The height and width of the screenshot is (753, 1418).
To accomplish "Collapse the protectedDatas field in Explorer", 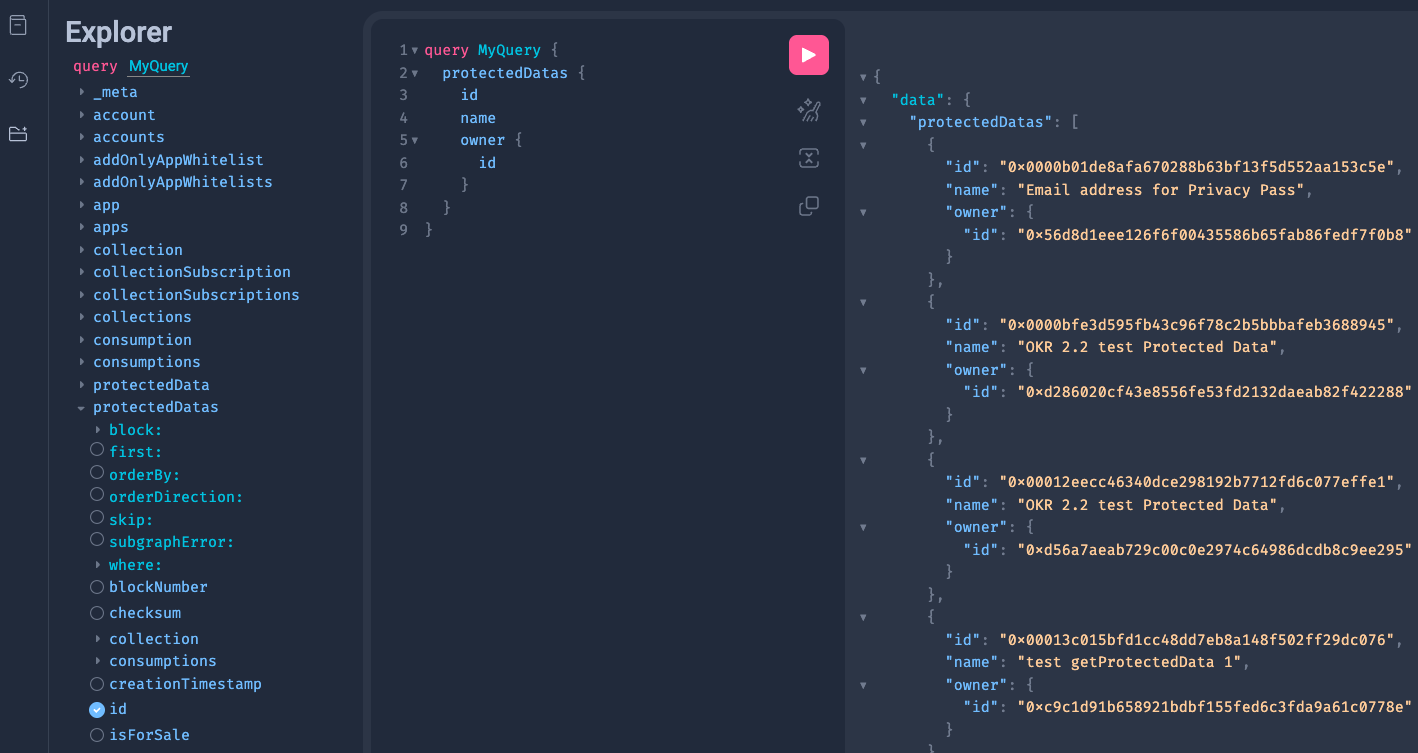I will [82, 407].
